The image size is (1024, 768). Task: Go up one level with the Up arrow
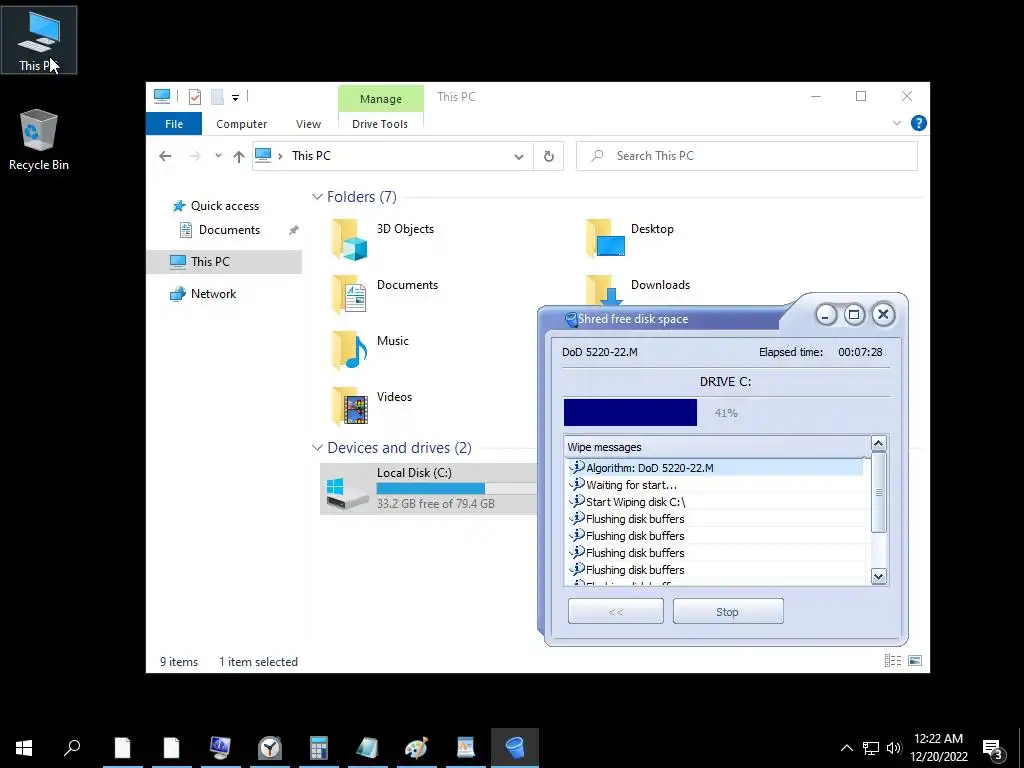[239, 156]
